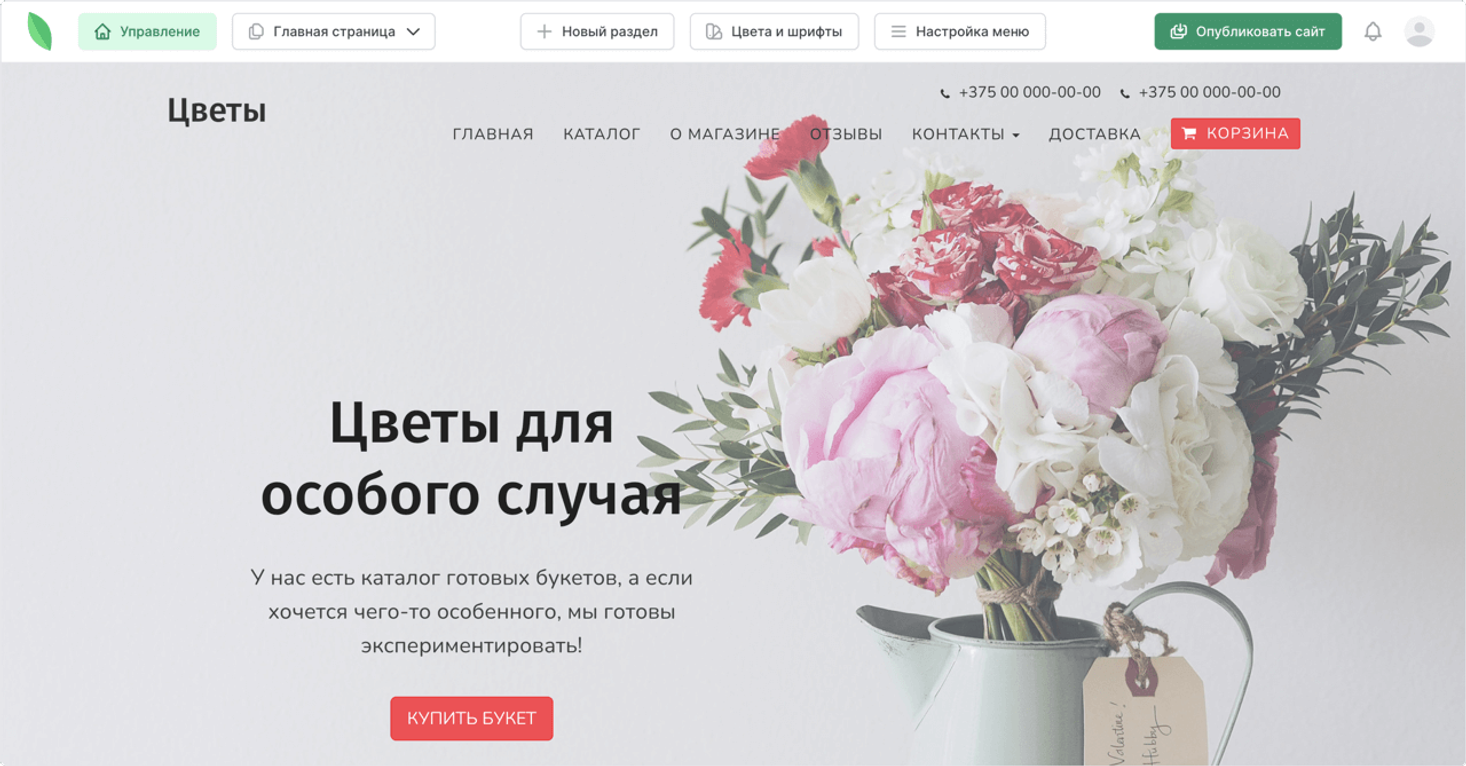This screenshot has height=766, width=1466.
Task: Click the Цветы site title
Action: tap(217, 111)
